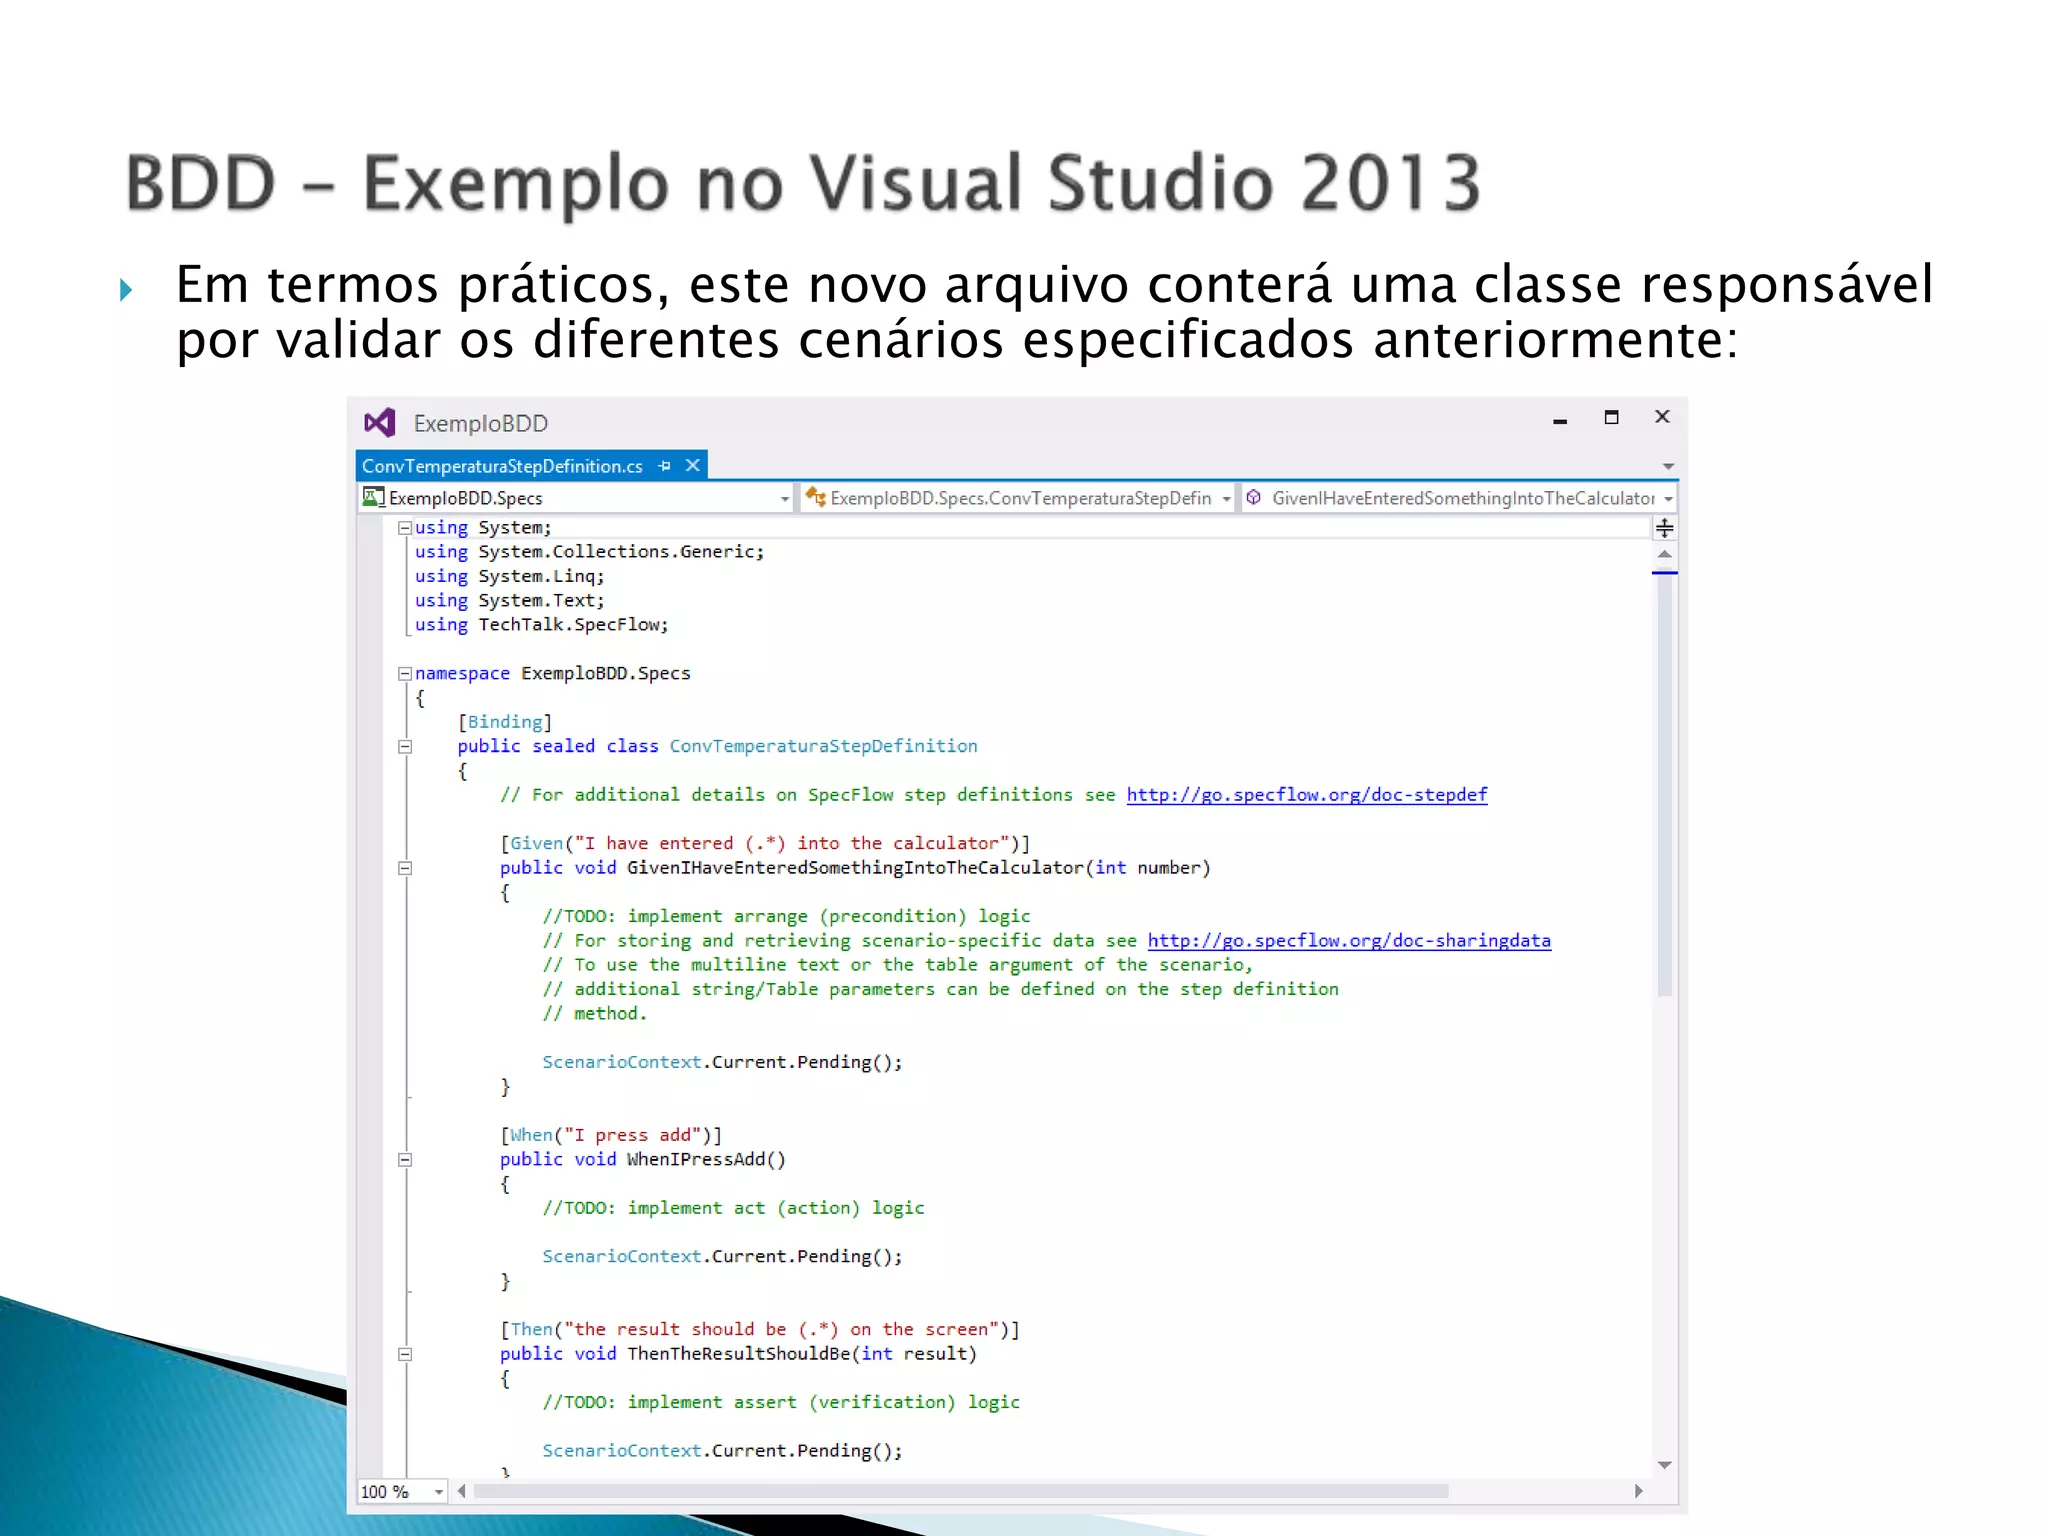Click the horizontal scrollbar left arrow
The width and height of the screenshot is (2048, 1536).
coord(461,1491)
